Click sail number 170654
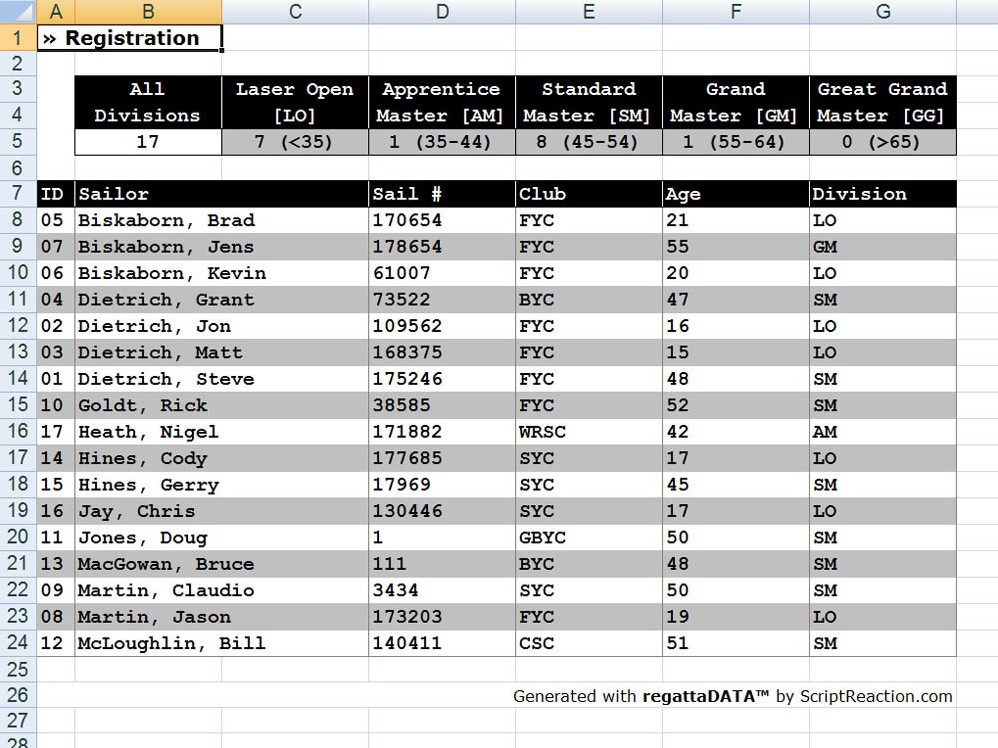This screenshot has height=748, width=998. click(442, 220)
